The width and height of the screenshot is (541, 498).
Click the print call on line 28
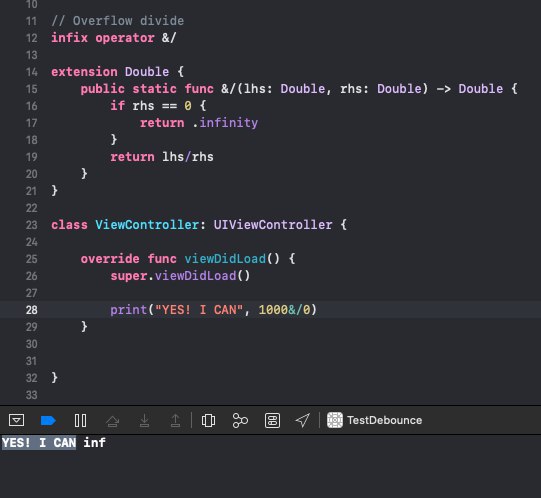129,310
